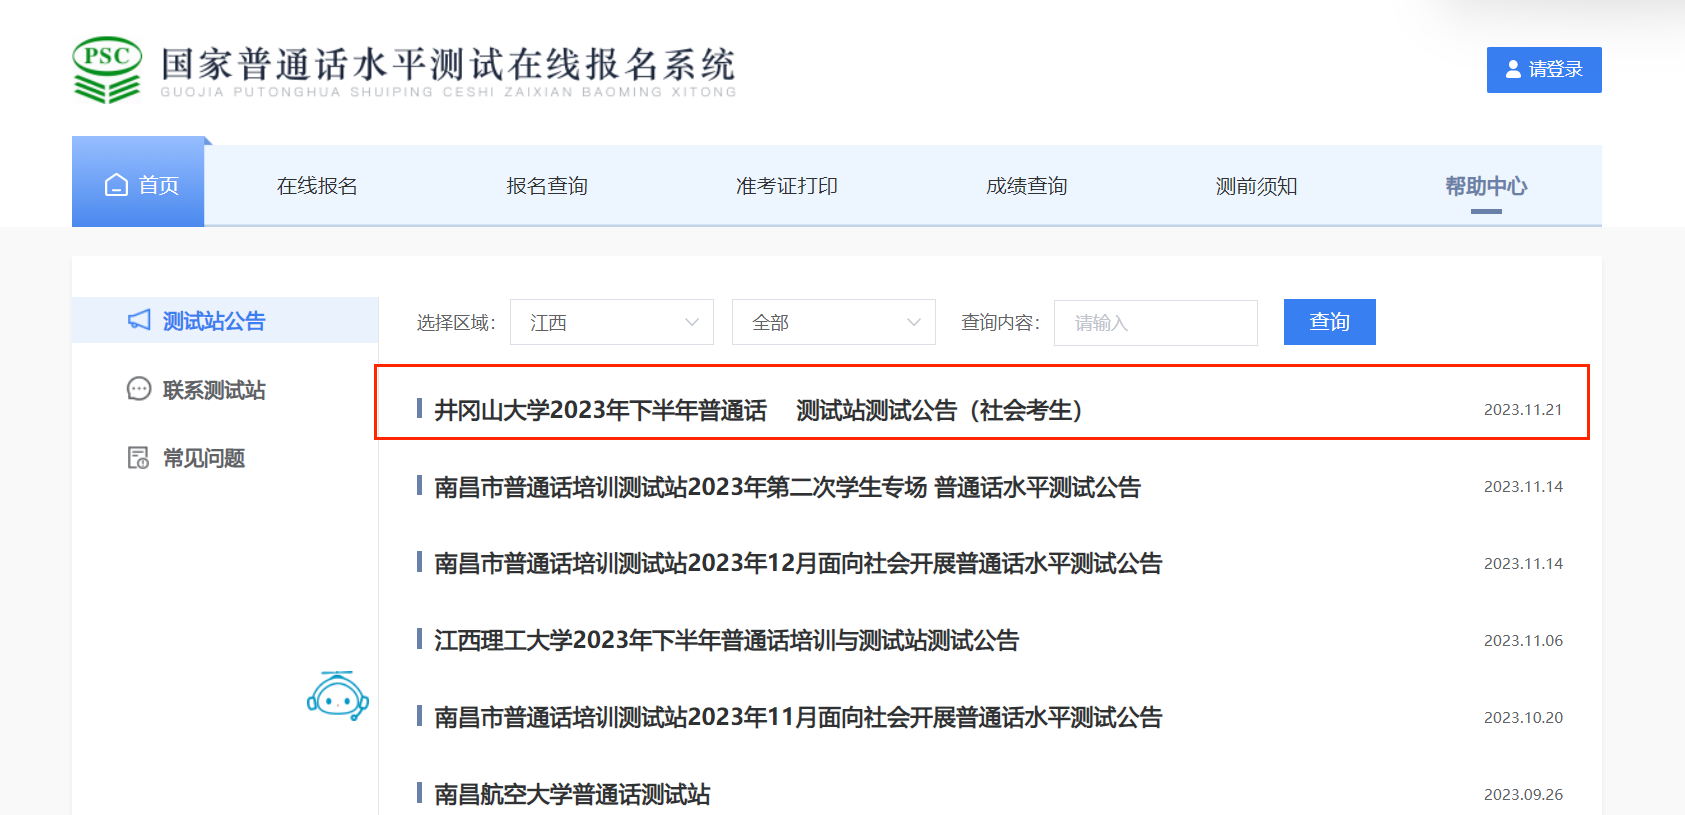Screen dimensions: 1685x815
Task: Open the 江西理工大学2023年下半年 announcement
Action: (726, 641)
